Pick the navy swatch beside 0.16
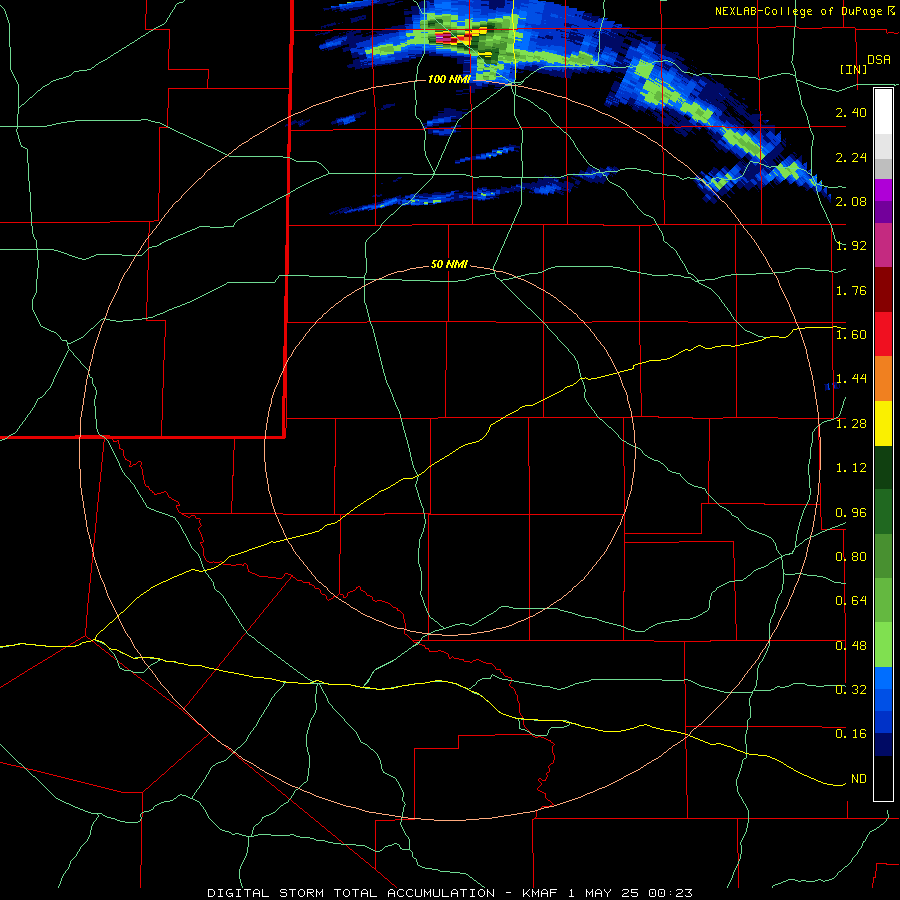 (x=883, y=745)
